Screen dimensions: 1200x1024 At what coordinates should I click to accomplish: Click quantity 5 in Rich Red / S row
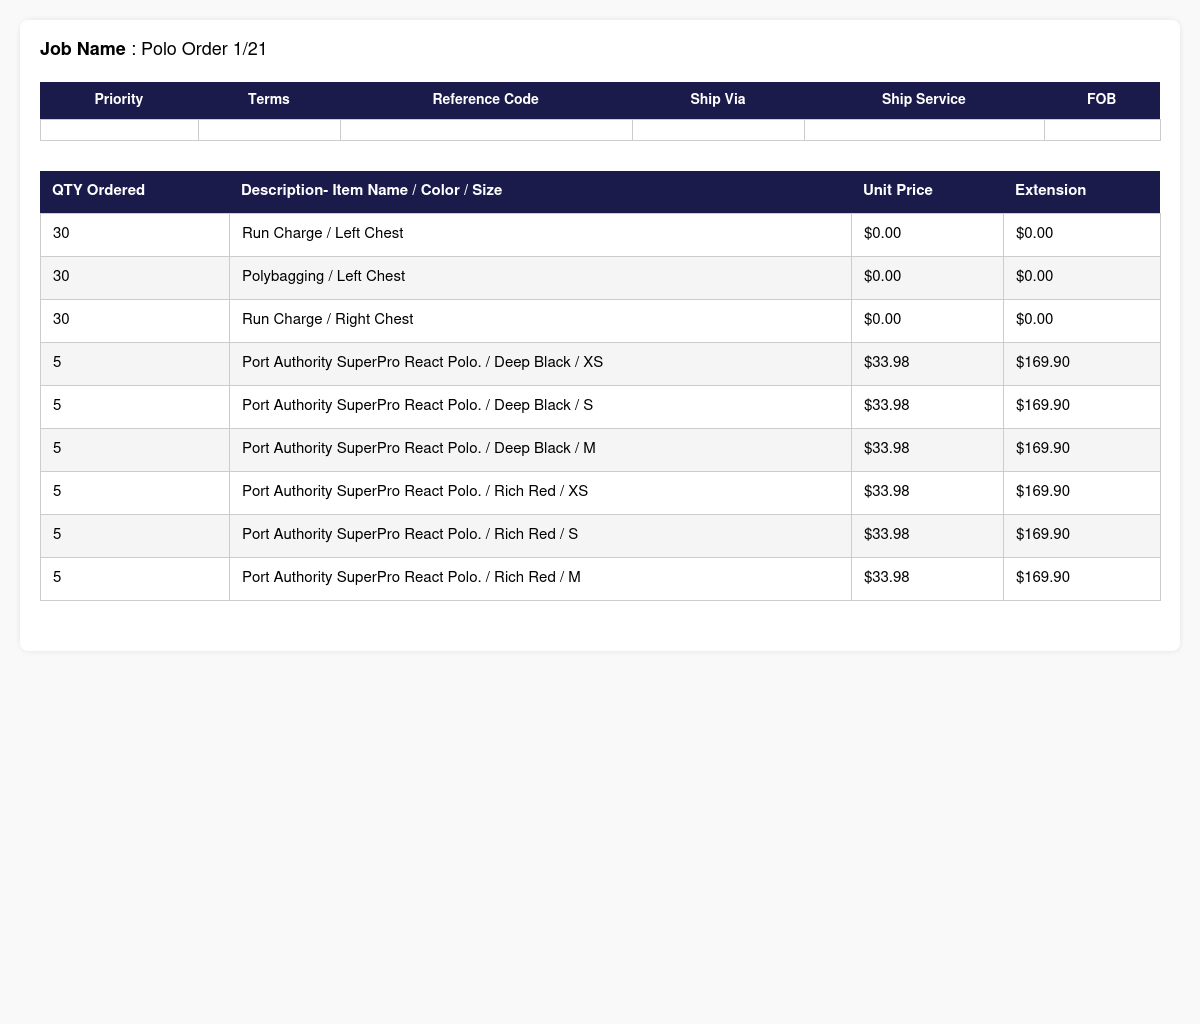coord(57,534)
